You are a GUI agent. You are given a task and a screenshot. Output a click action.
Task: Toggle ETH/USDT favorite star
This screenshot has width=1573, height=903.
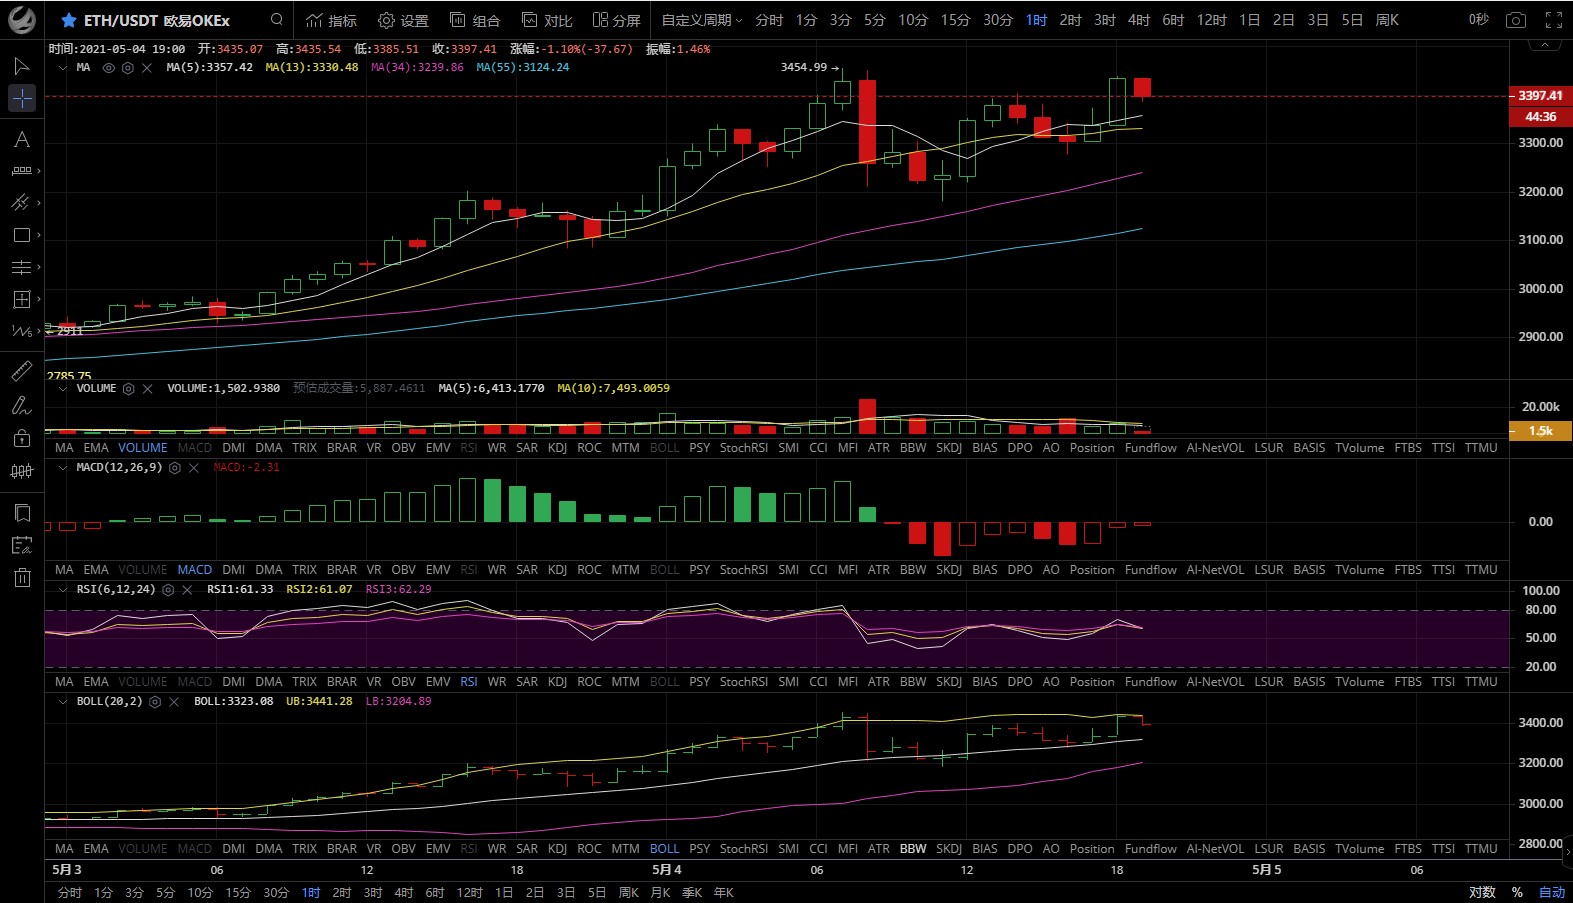[x=68, y=20]
